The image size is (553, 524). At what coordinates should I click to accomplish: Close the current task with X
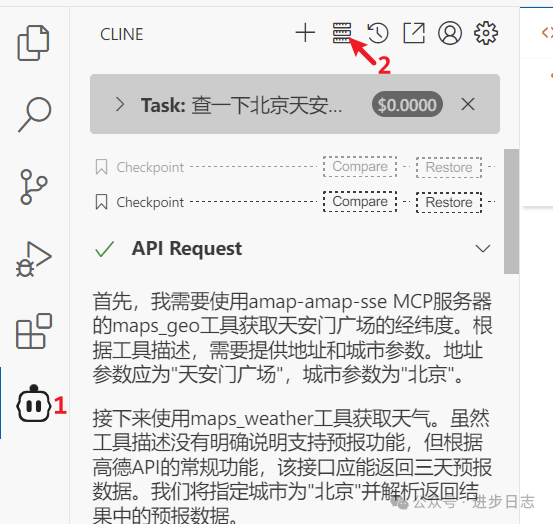(468, 104)
